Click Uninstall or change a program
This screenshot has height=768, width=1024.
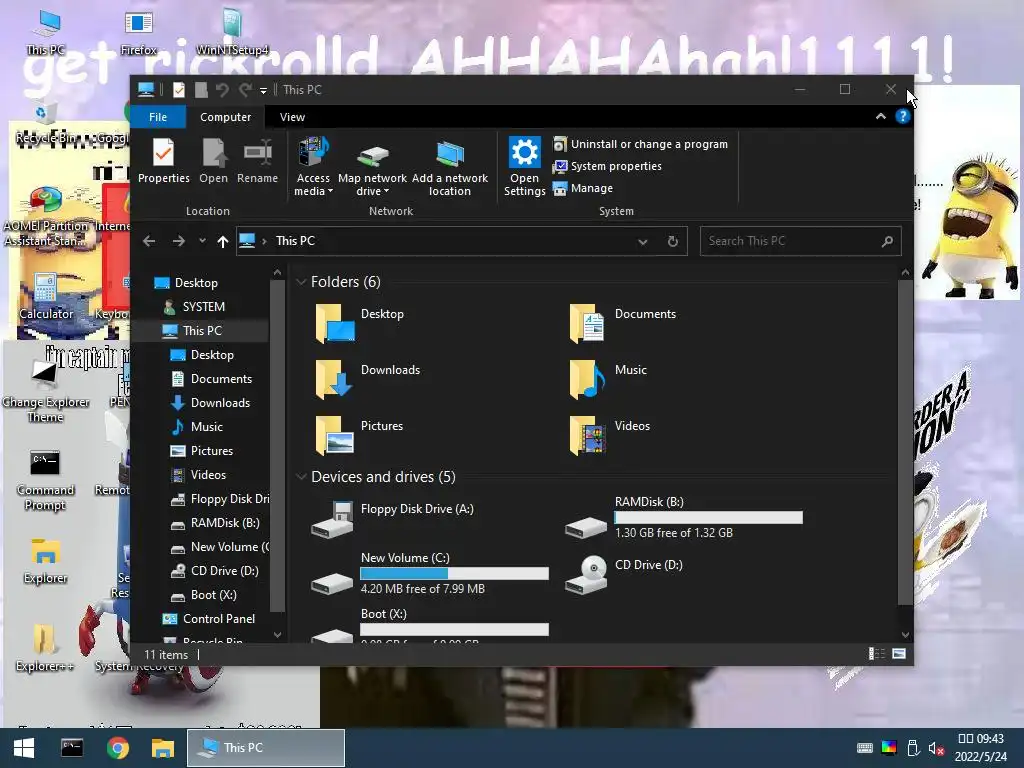pos(640,144)
